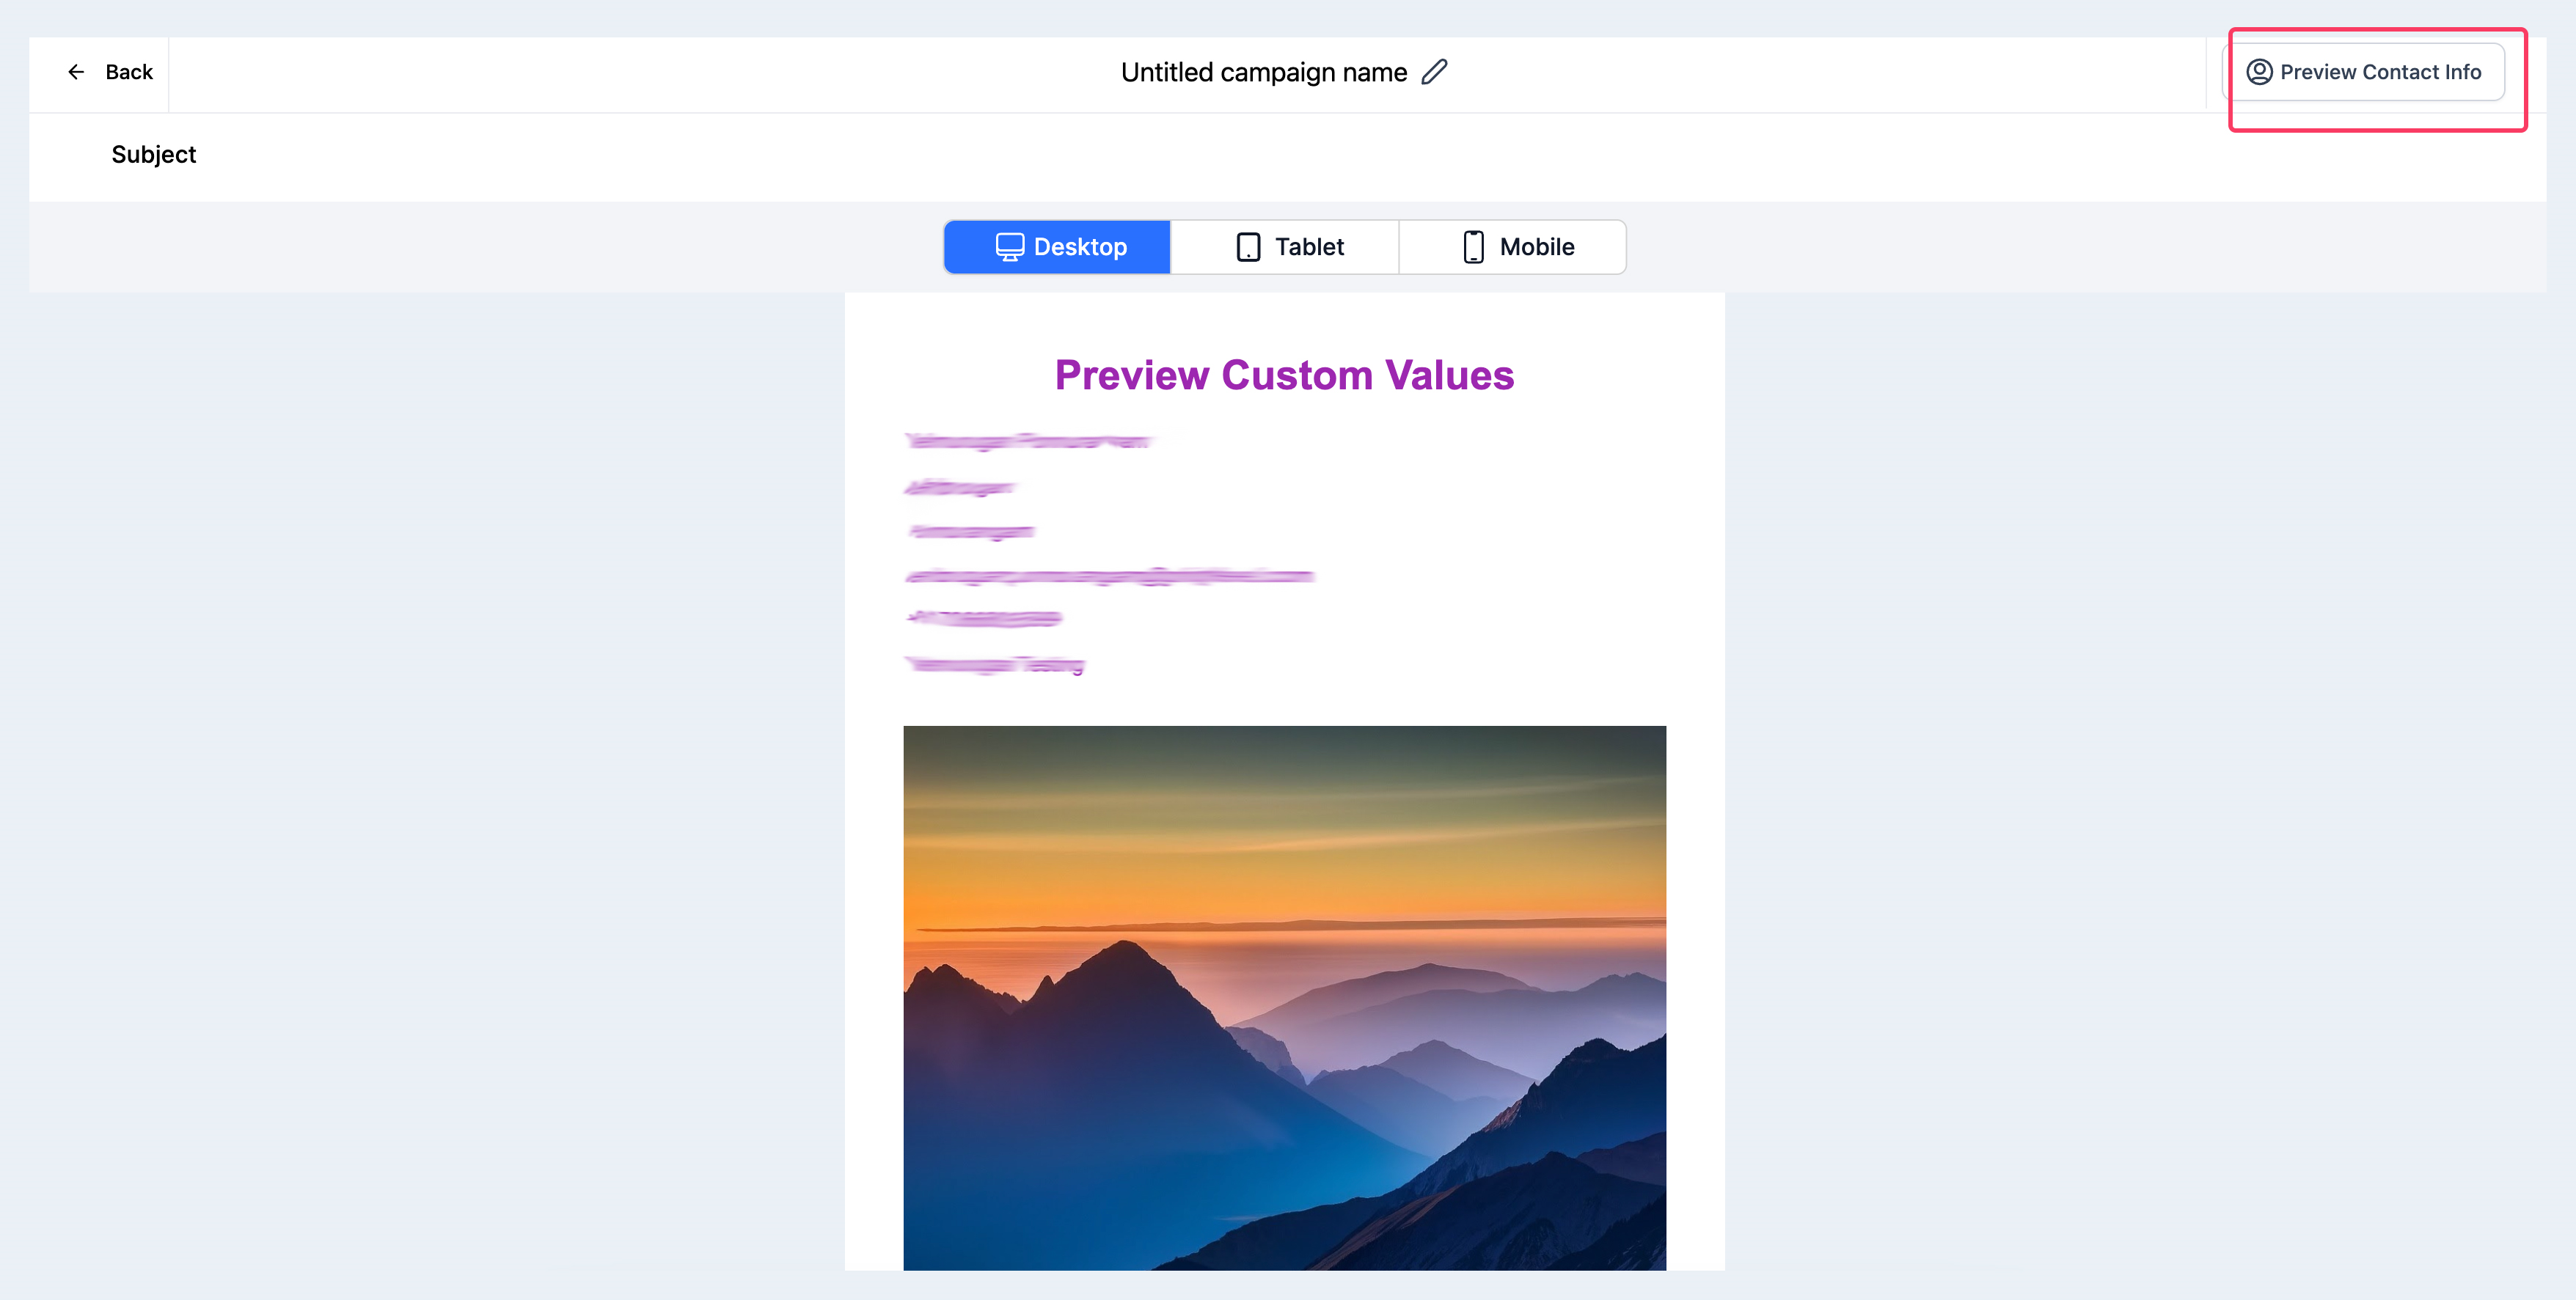2576x1300 pixels.
Task: Click the Preview Custom Values heading
Action: pos(1284,376)
